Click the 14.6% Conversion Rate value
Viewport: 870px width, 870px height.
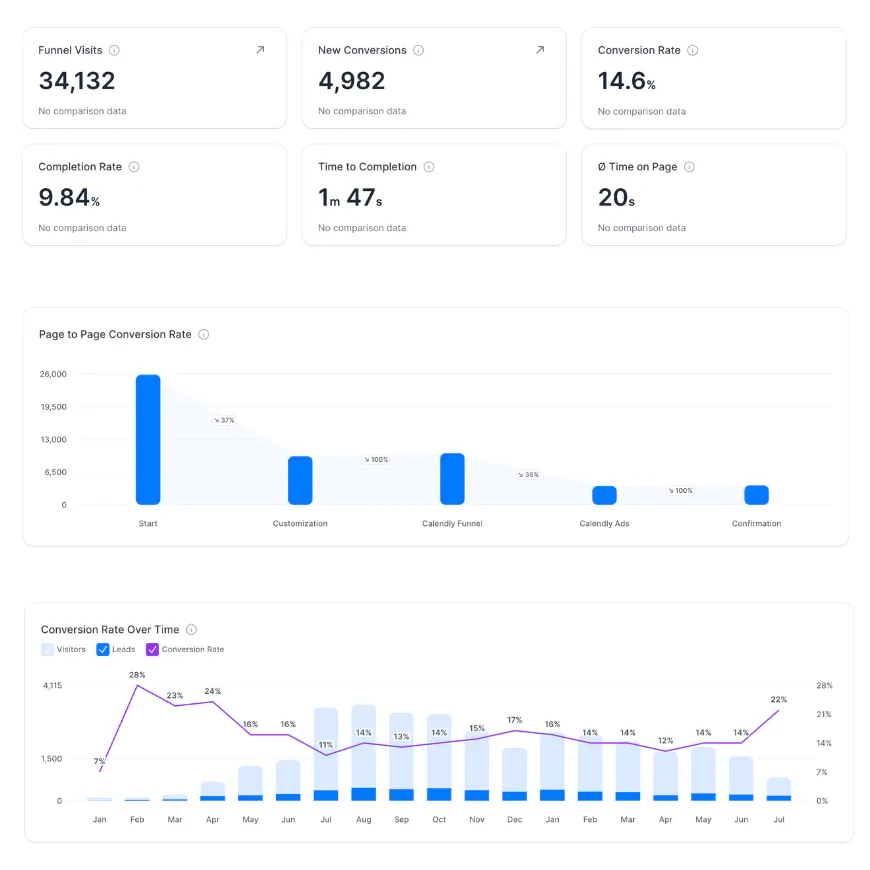click(627, 82)
